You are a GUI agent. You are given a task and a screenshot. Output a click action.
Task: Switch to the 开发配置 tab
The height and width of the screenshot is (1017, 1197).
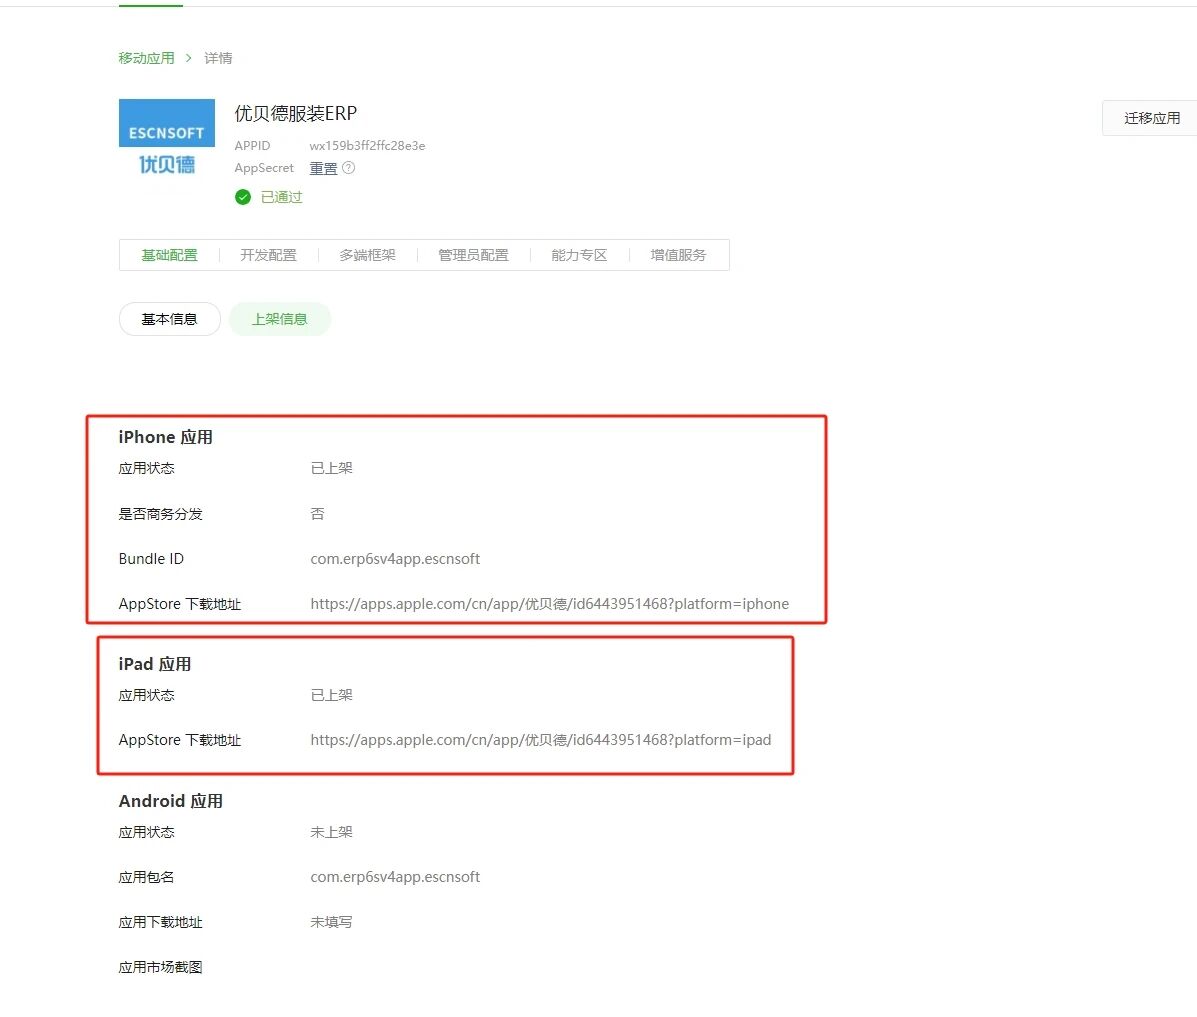click(x=268, y=255)
